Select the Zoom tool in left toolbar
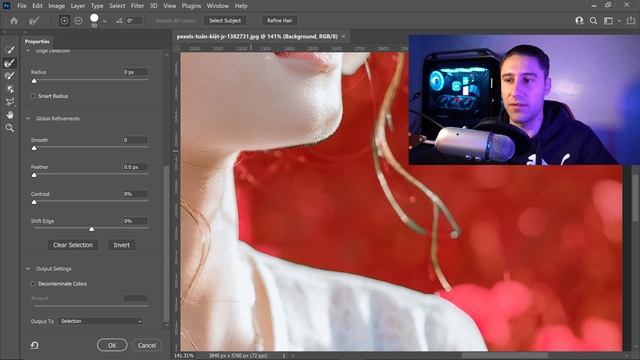The width and height of the screenshot is (640, 360). tap(10, 128)
